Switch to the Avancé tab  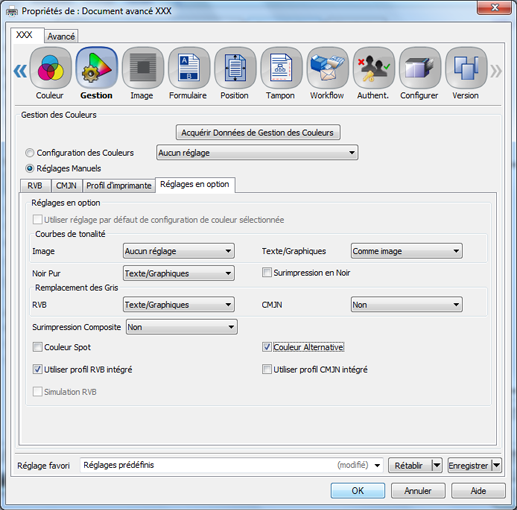coord(61,36)
